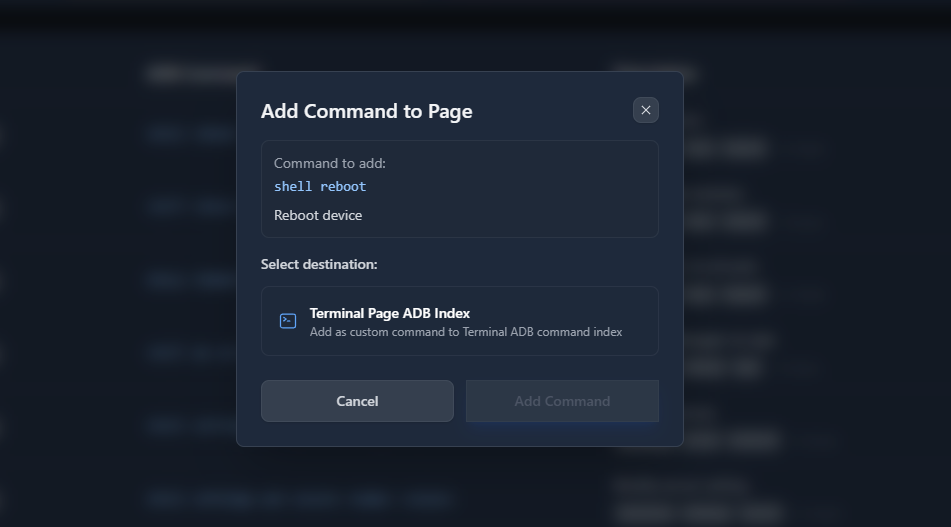
Task: Click dialog footer space below Cancel button
Action: click(x=357, y=434)
